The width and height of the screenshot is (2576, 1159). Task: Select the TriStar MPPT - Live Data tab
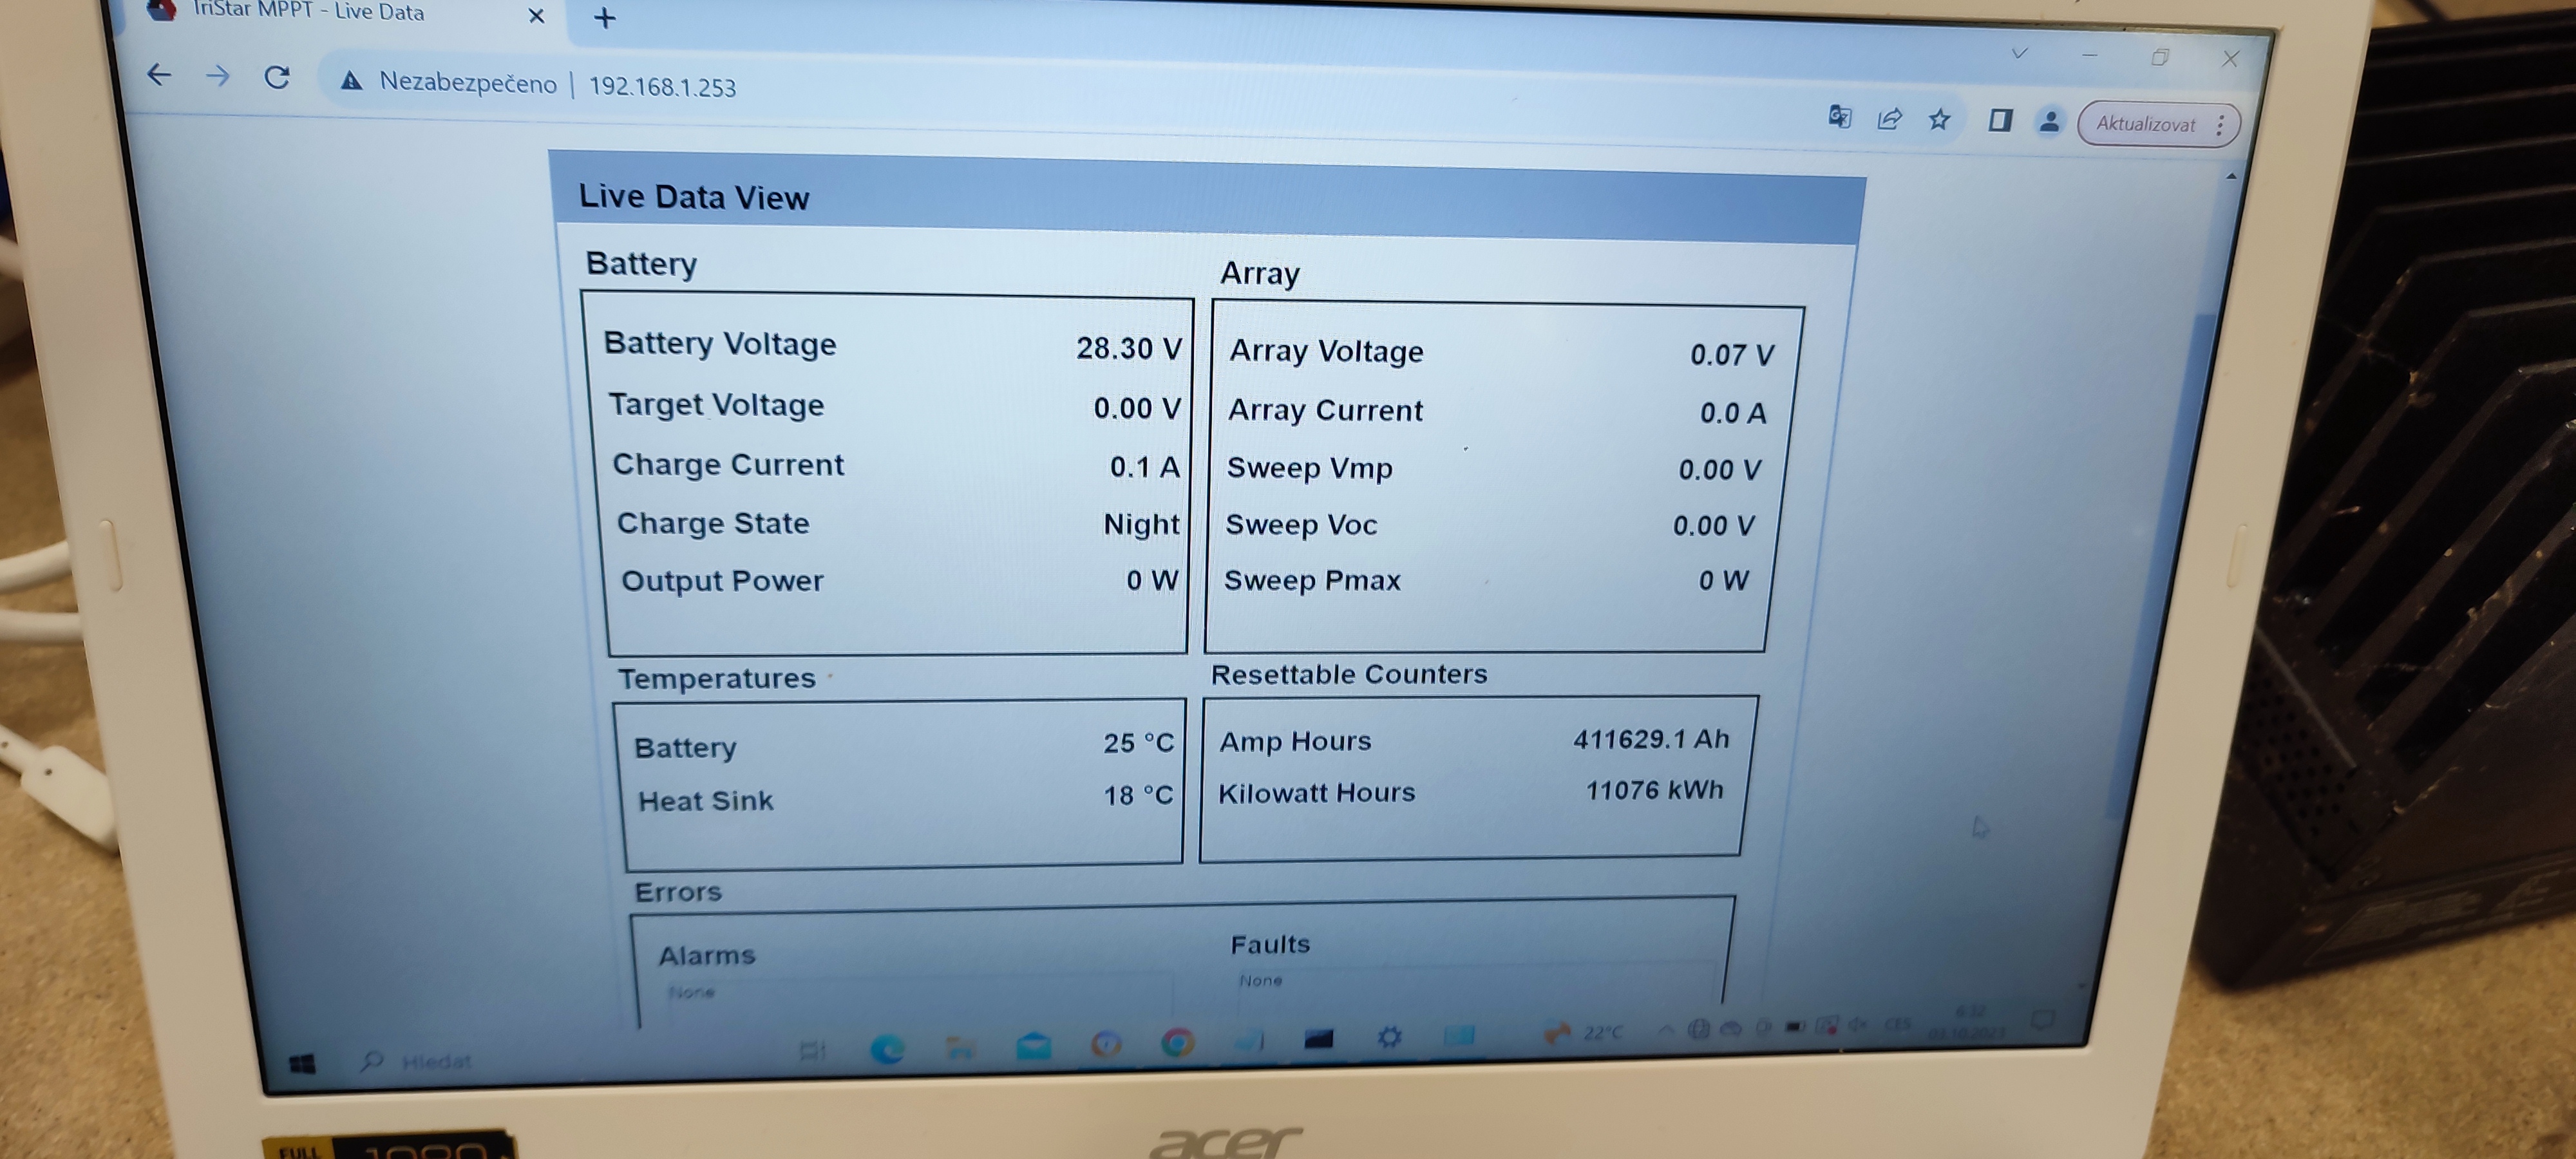310,12
